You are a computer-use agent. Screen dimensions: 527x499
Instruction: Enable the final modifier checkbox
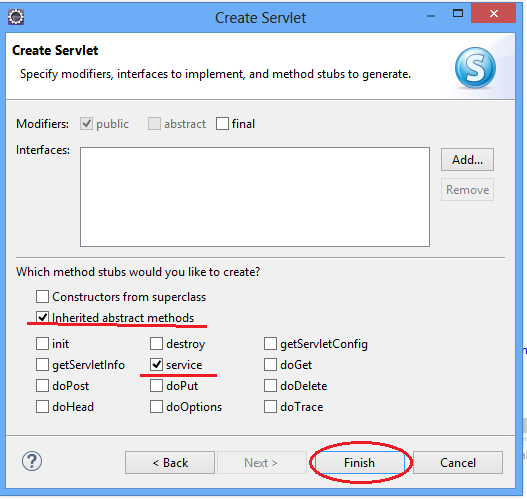222,124
